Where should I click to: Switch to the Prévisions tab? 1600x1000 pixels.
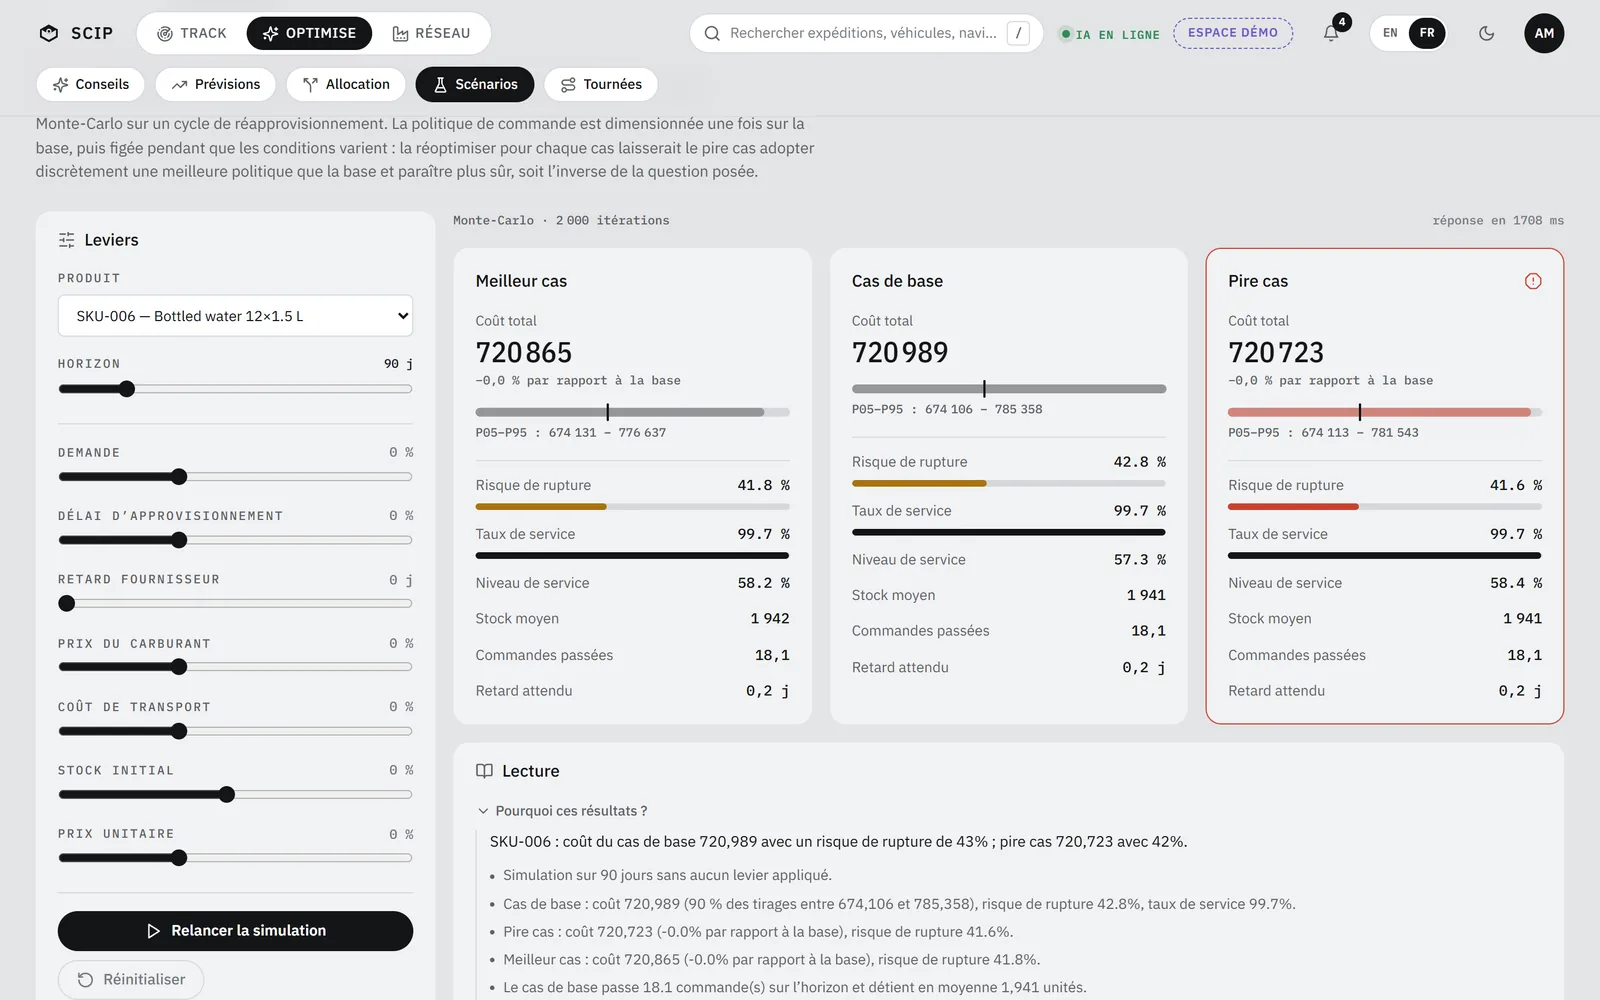(216, 84)
